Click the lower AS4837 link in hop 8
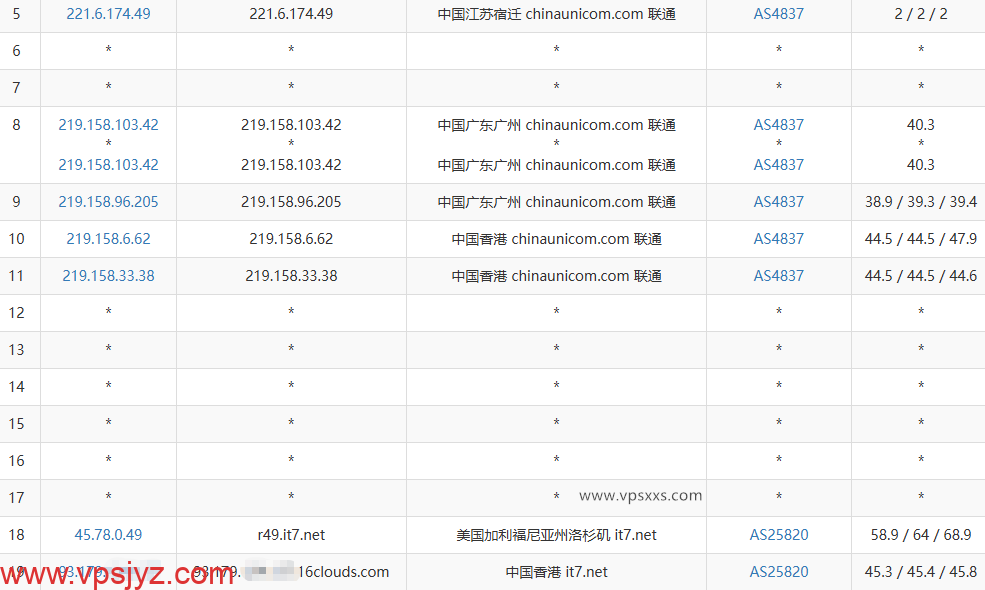Image resolution: width=985 pixels, height=590 pixels. point(778,165)
